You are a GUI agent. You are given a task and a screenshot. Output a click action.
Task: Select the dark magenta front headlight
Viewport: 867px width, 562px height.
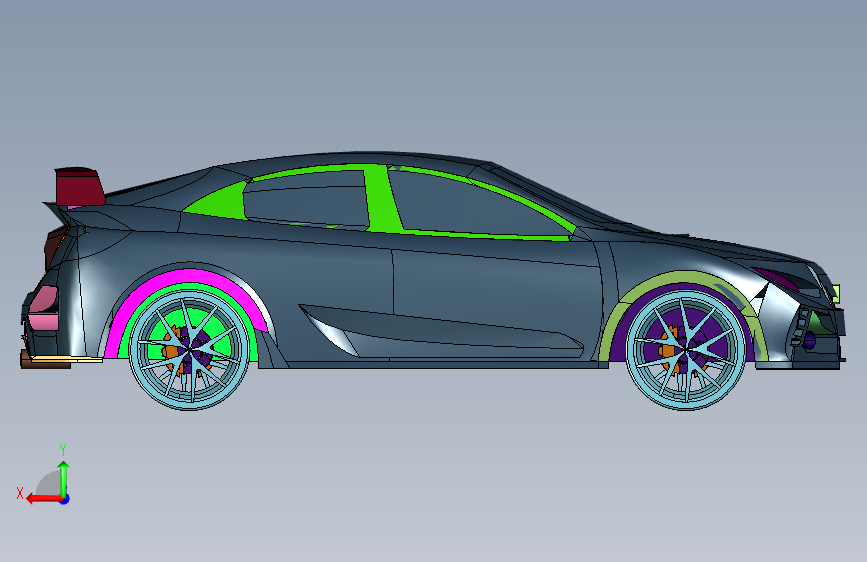click(x=777, y=278)
